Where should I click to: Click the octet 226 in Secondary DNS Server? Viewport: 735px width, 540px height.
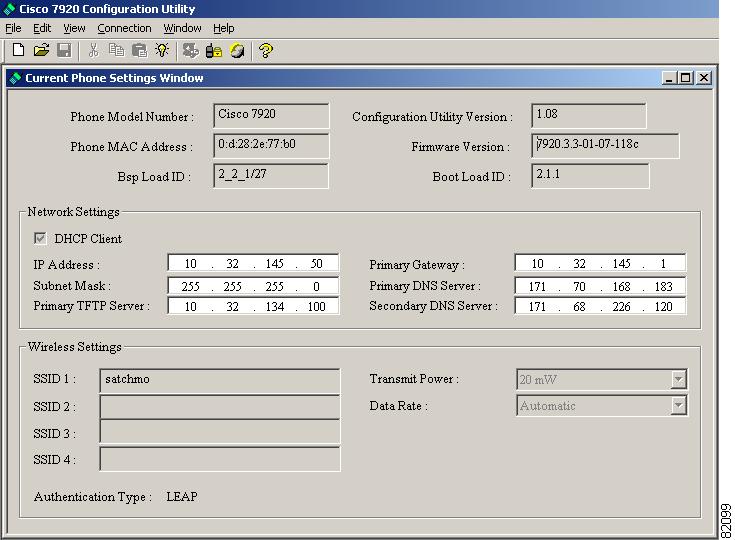622,307
